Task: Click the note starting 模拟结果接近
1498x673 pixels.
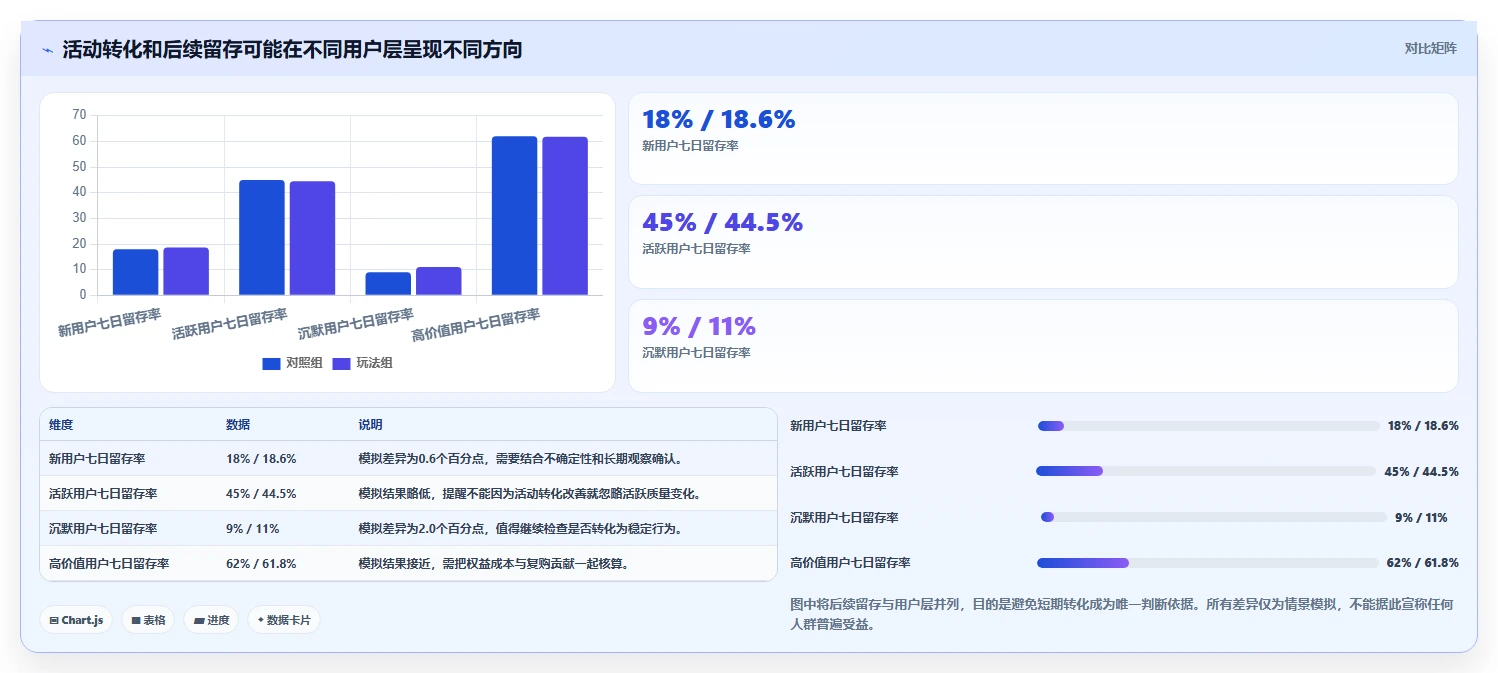Action: pos(495,564)
